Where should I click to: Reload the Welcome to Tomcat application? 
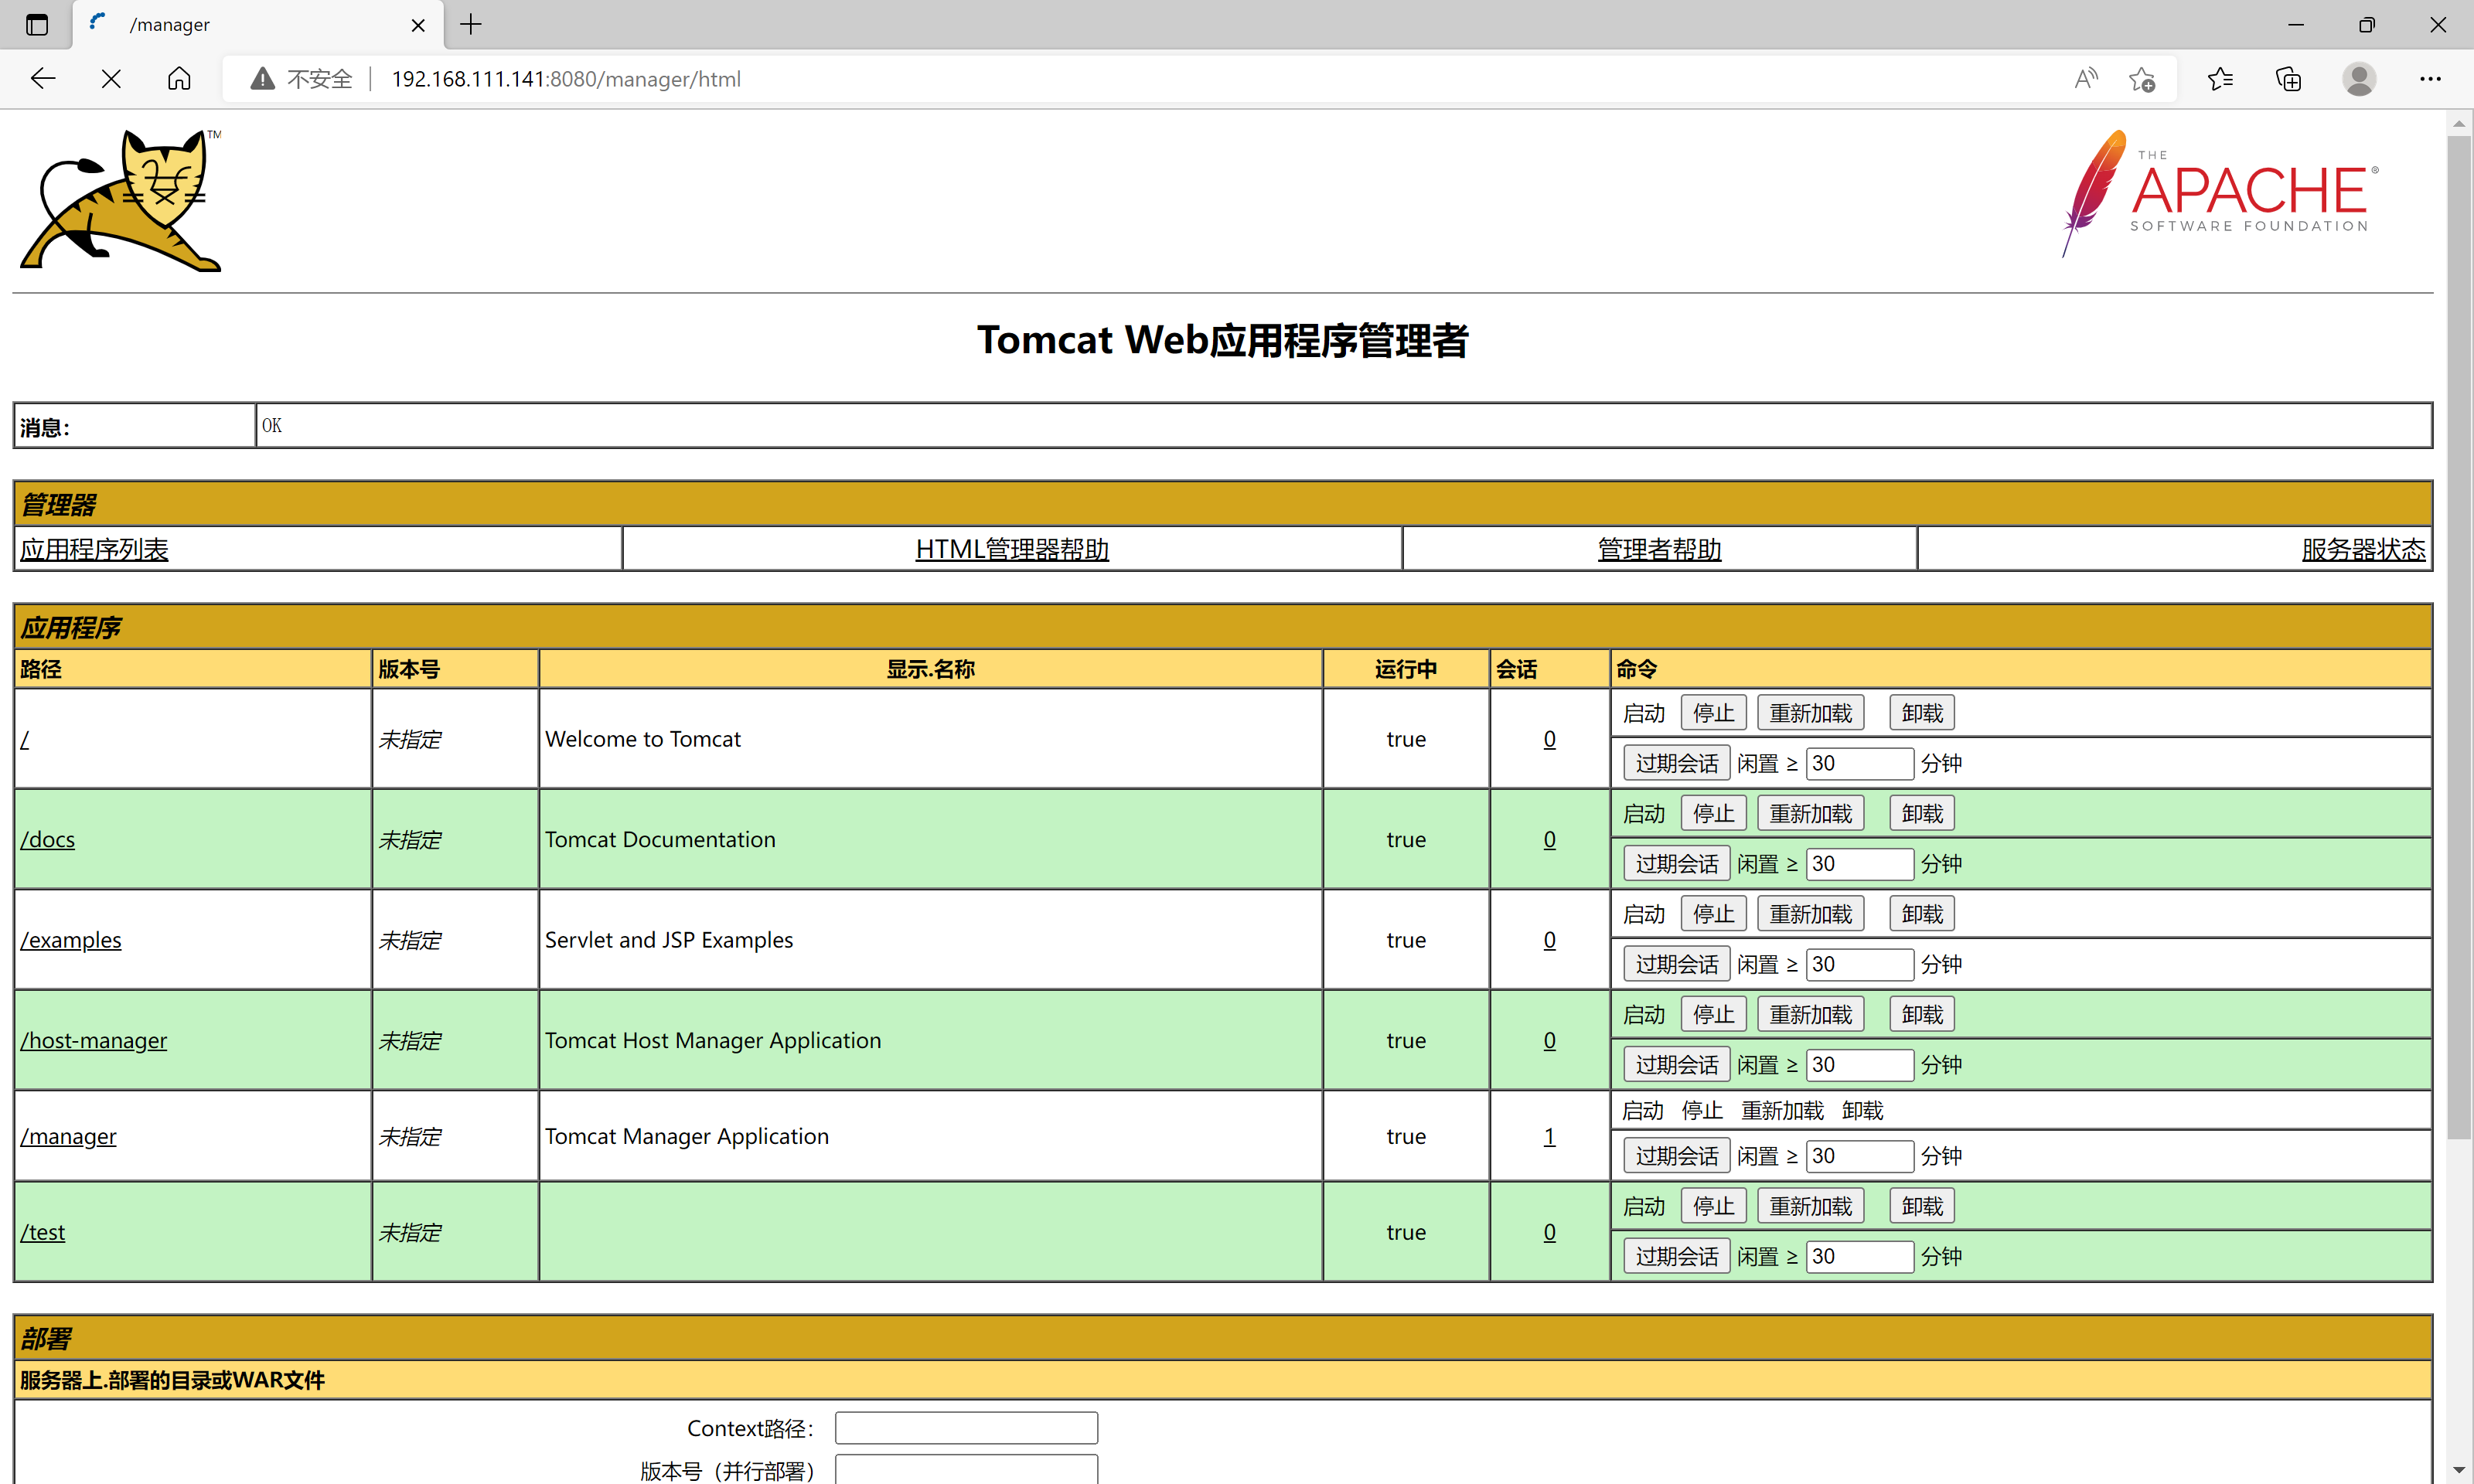tap(1810, 713)
